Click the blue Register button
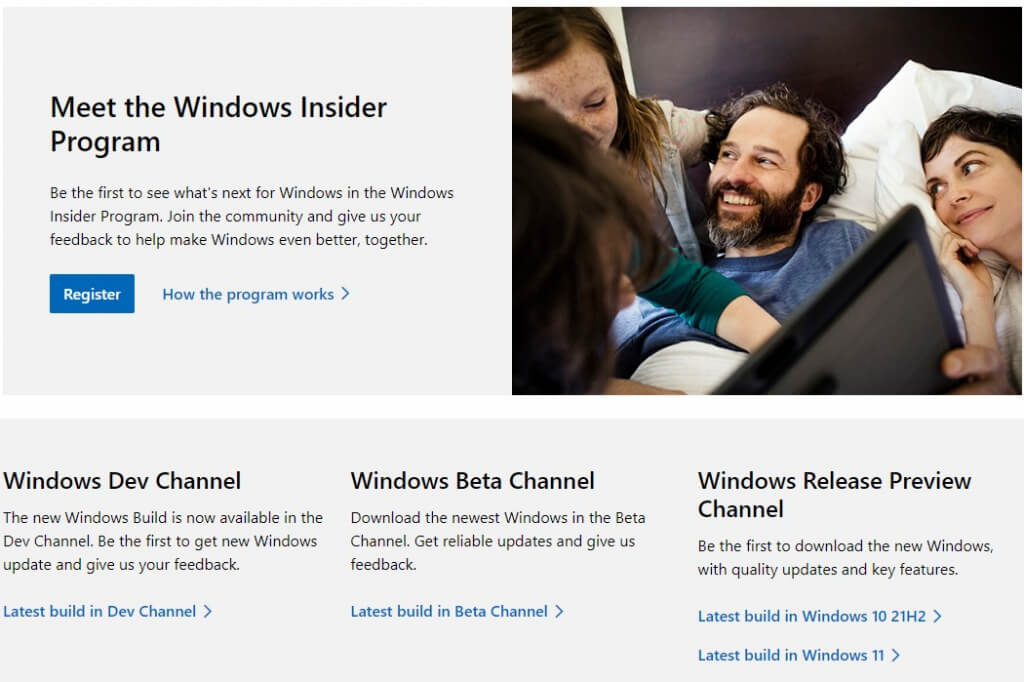Screen dimensions: 1024x682 point(92,294)
